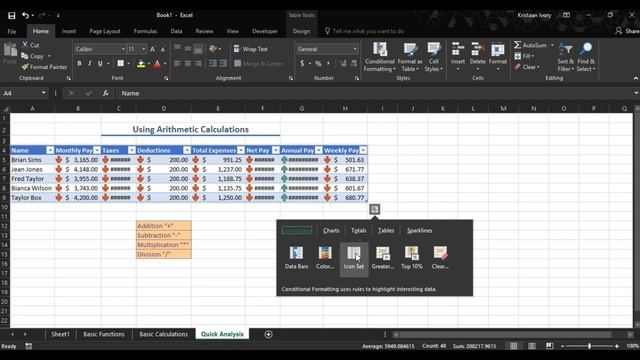Toggle Wrap Text

pyautogui.click(x=251, y=49)
